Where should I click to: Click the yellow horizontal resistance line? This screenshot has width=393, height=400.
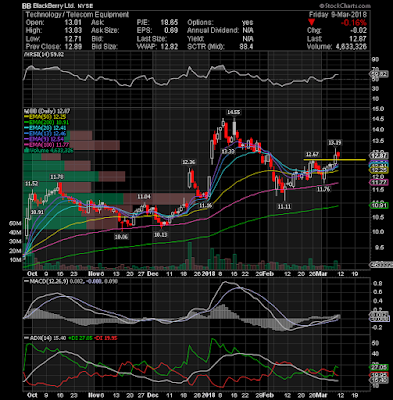point(334,160)
